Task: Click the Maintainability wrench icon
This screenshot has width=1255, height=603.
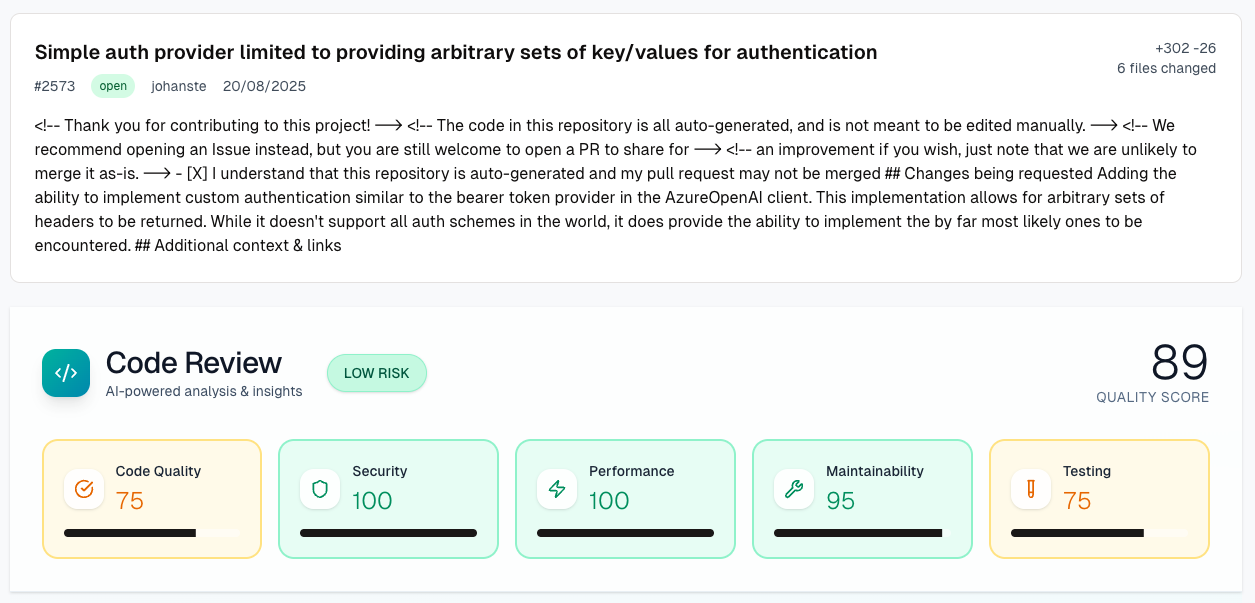Action: (x=794, y=489)
